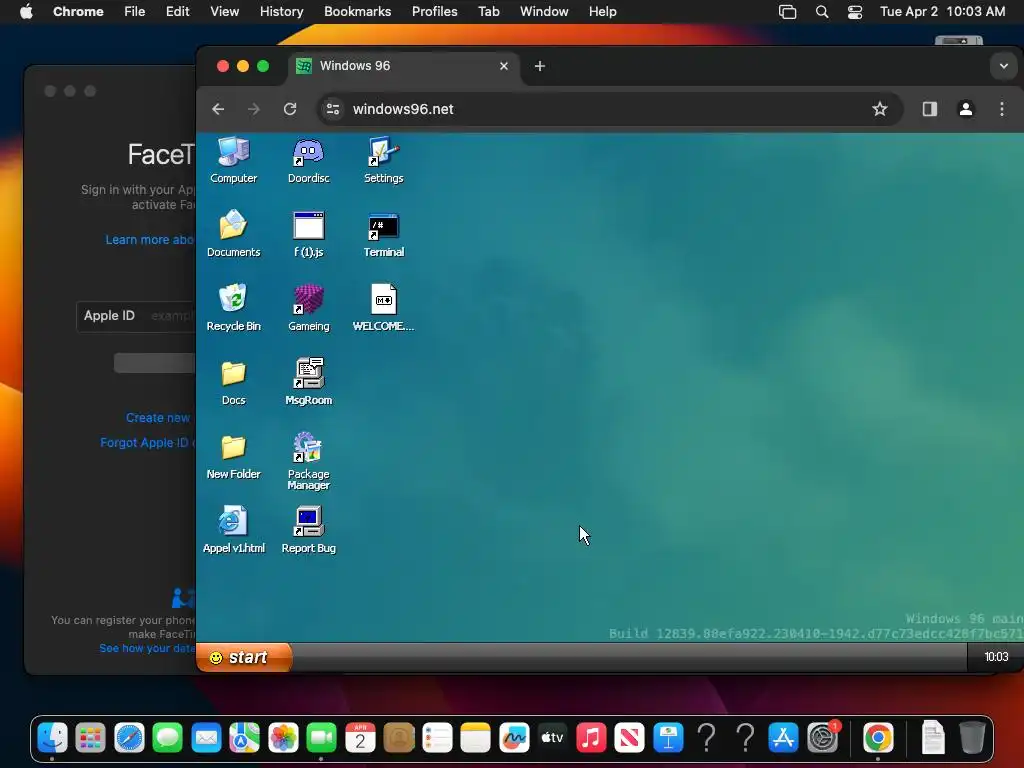This screenshot has width=1024, height=768.
Task: Open Trash in the Dock
Action: coord(972,738)
